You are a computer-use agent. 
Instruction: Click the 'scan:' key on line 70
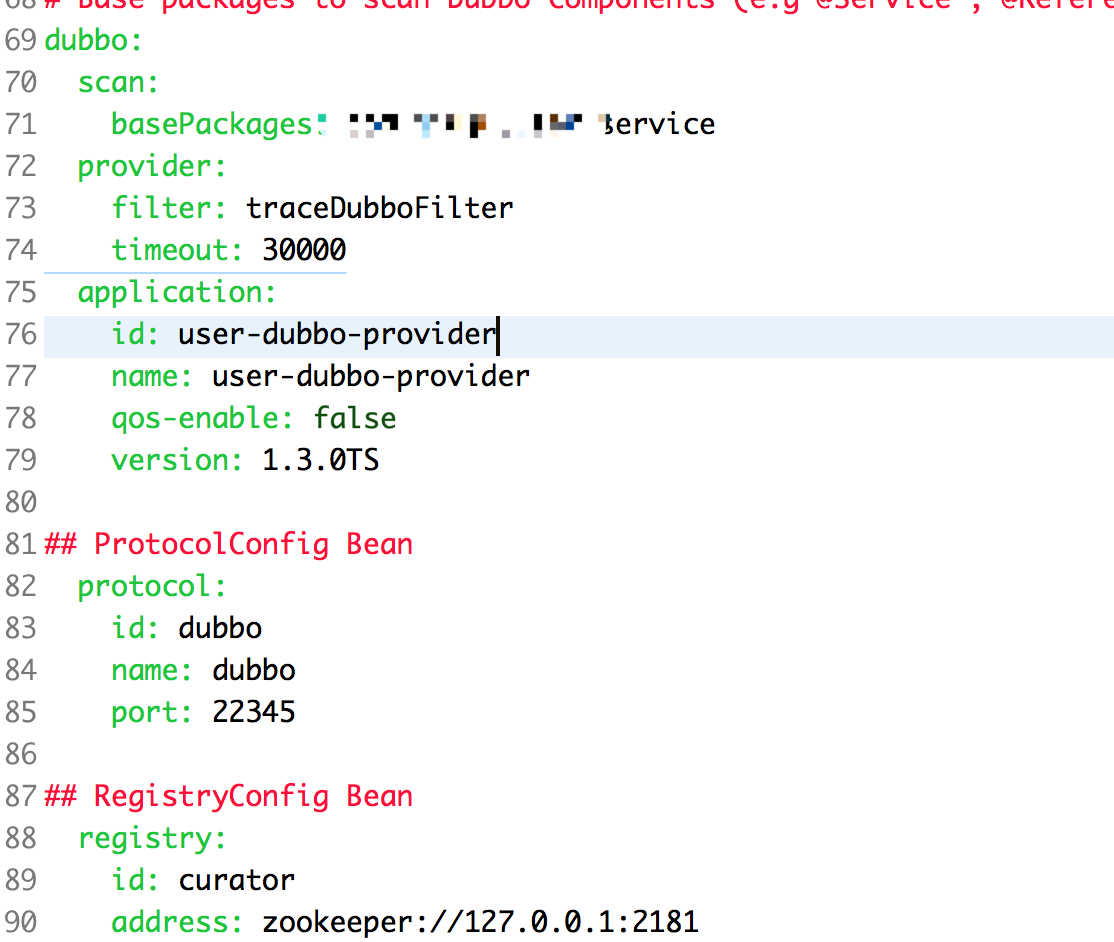118,82
